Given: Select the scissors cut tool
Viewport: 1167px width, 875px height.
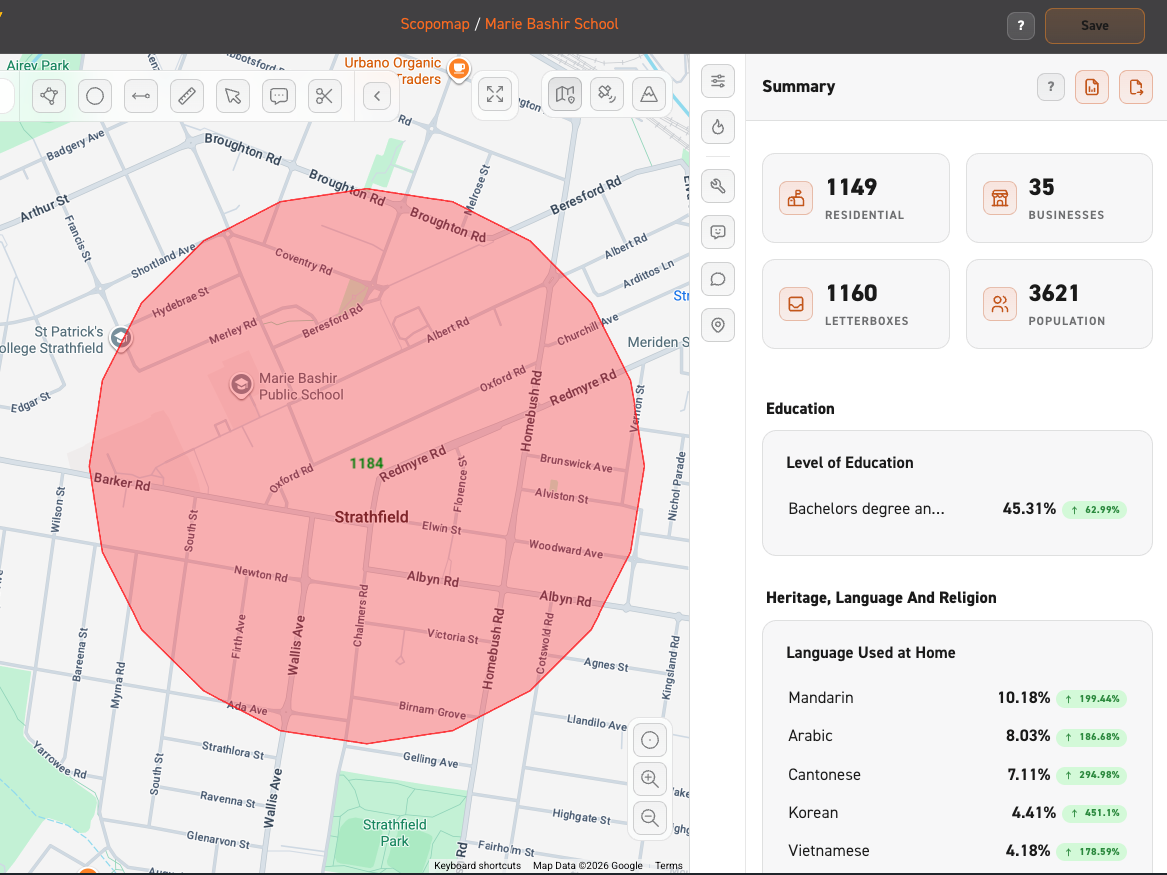Looking at the screenshot, I should pyautogui.click(x=324, y=96).
